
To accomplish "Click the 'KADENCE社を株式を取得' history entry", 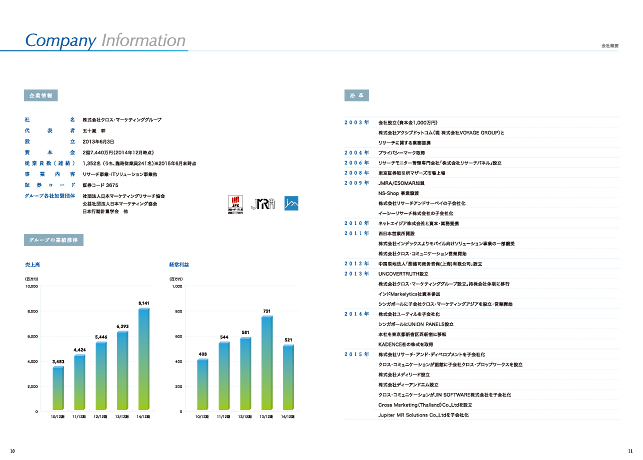I will point(405,344).
